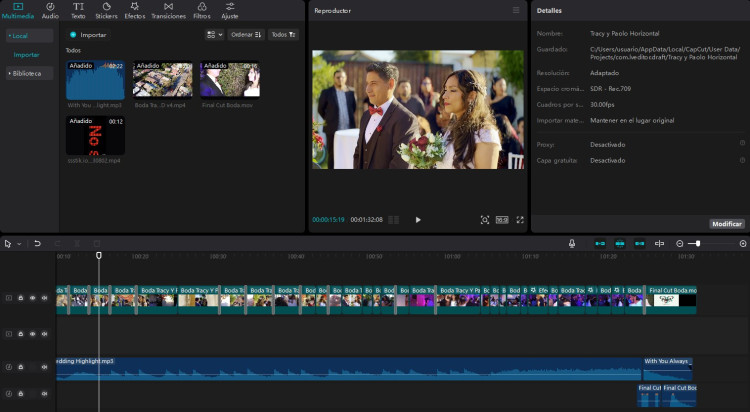Open the Multimedia tab
This screenshot has width=750, height=412.
tap(18, 11)
